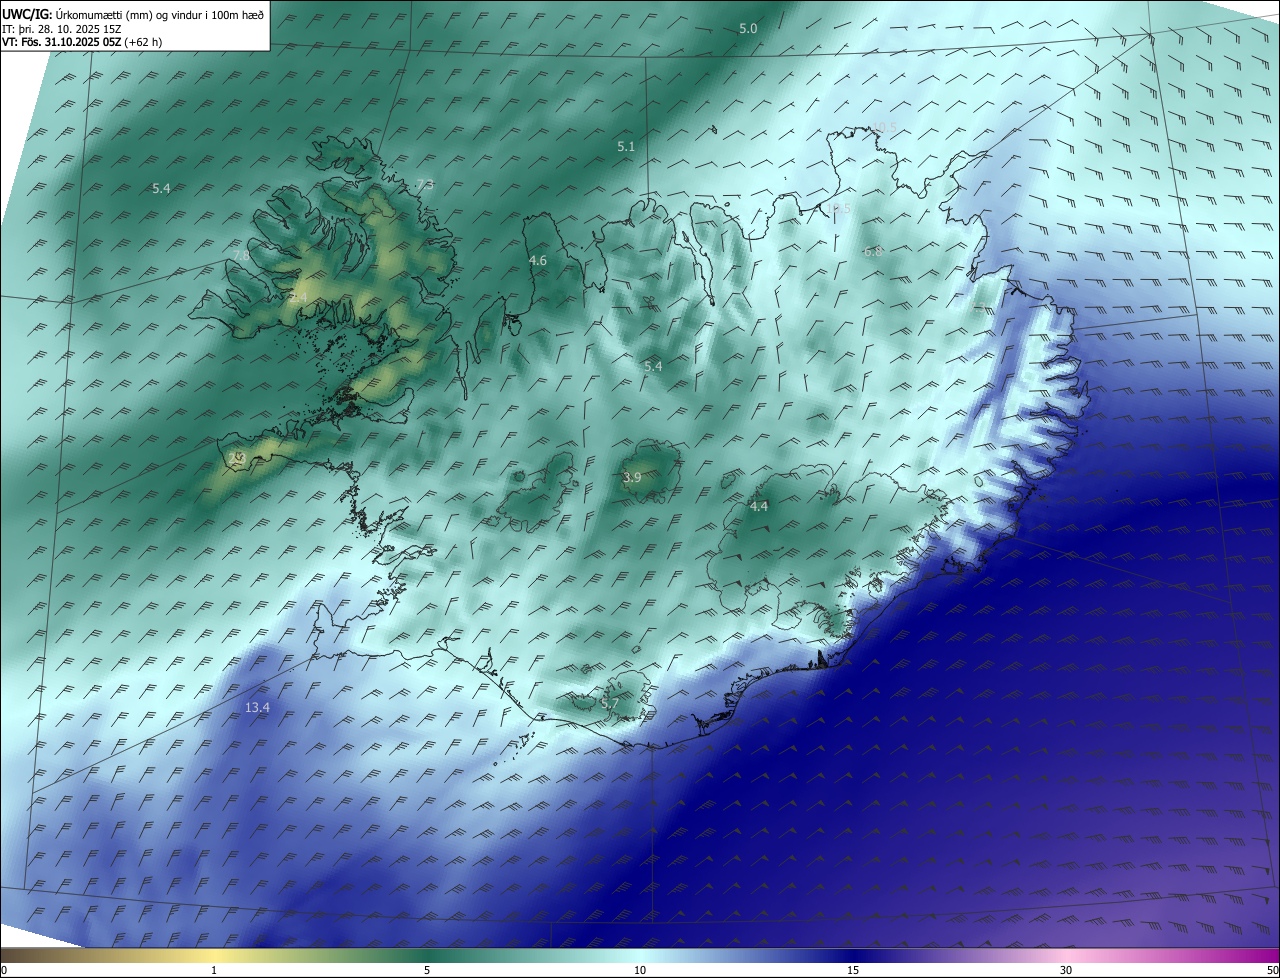Screen dimensions: 1280x978
Task: Select the color scale tick label 30
Action: point(1066,970)
